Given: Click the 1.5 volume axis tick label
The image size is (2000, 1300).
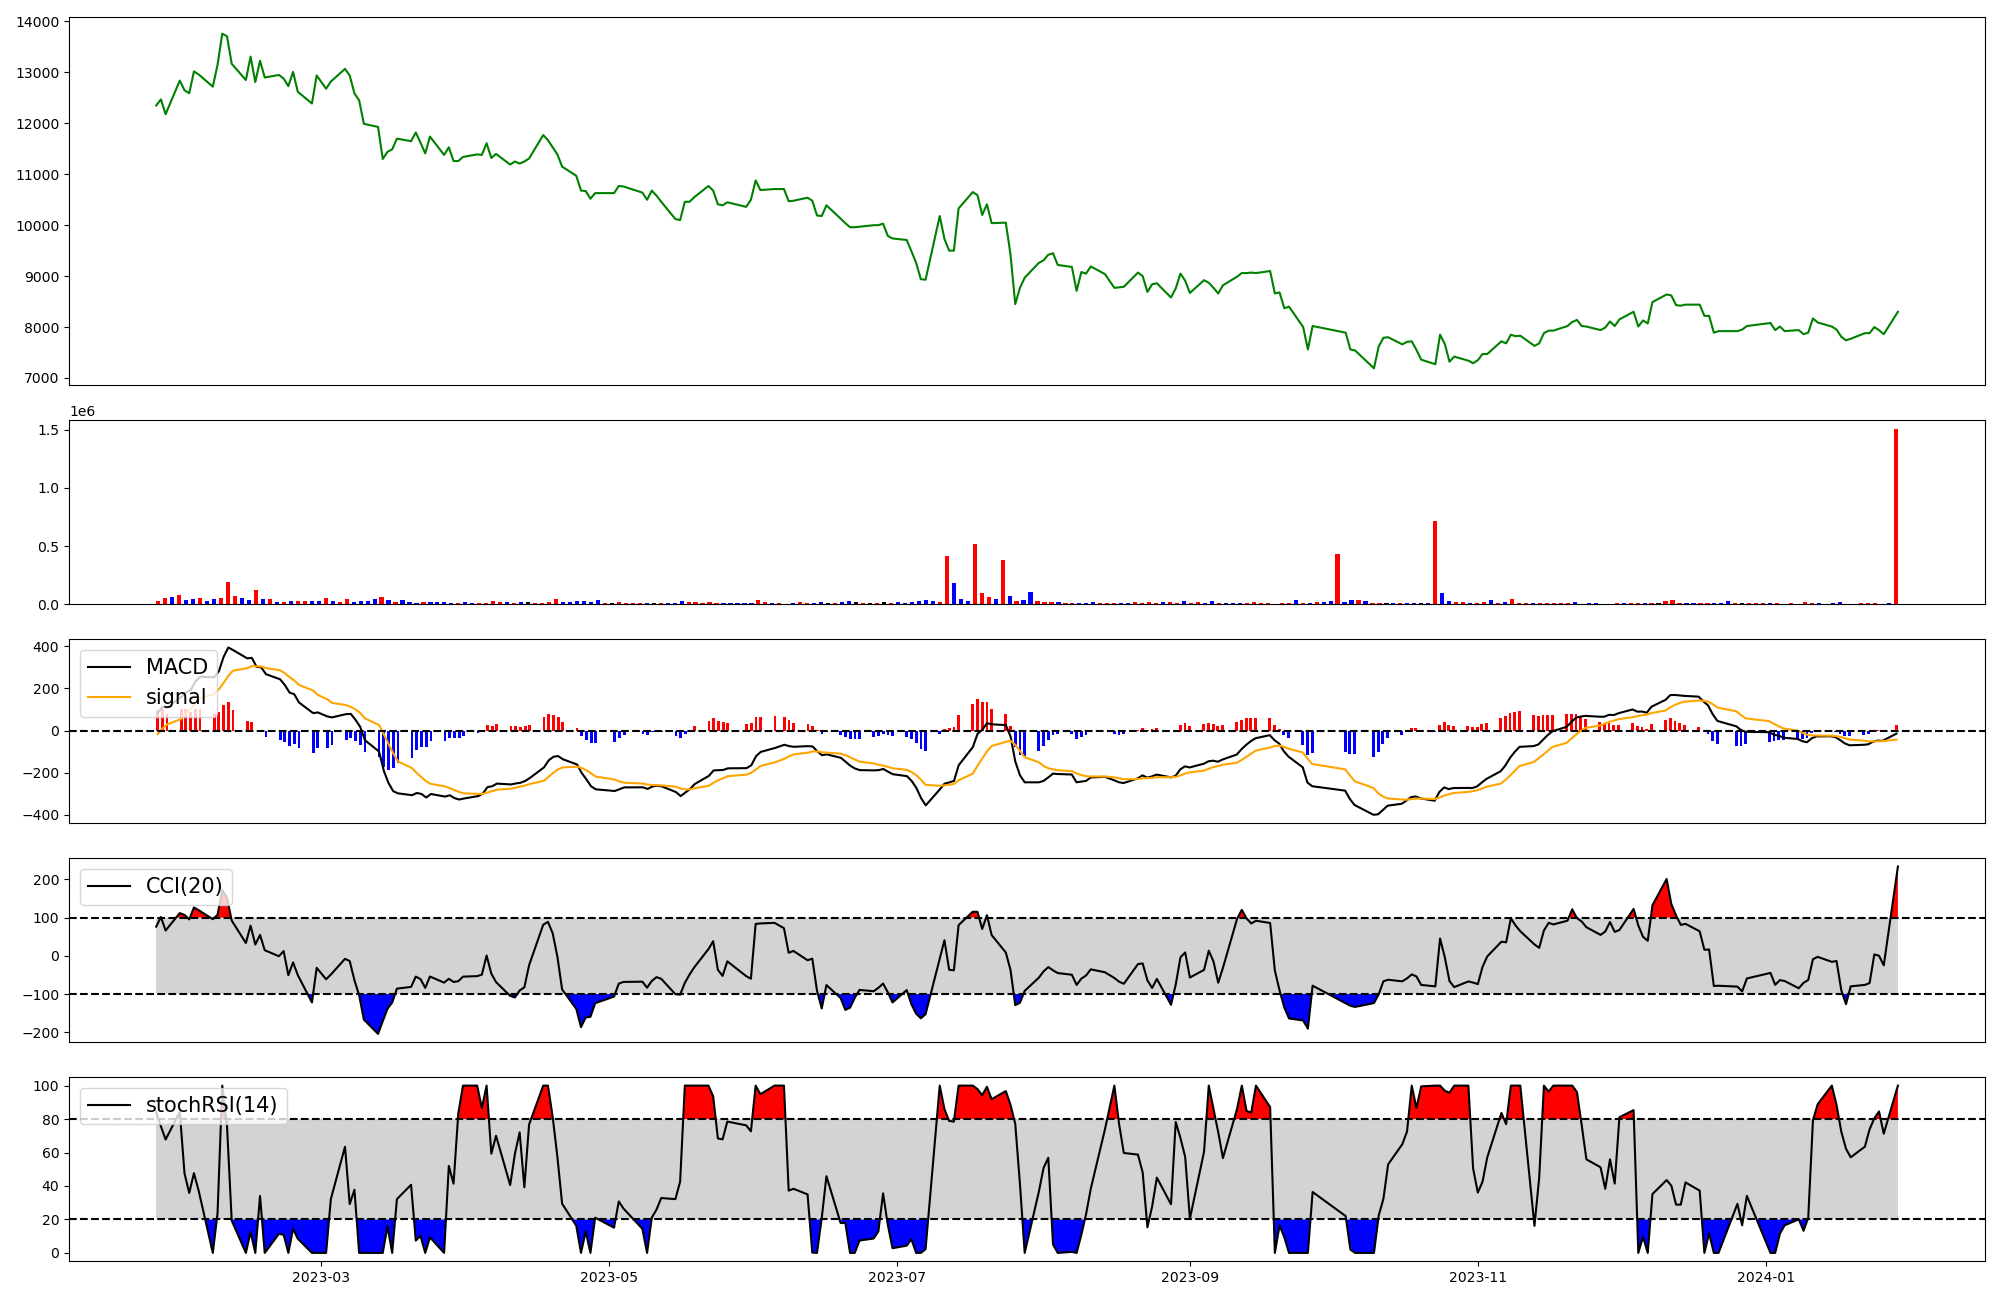Looking at the screenshot, I should [x=49, y=431].
